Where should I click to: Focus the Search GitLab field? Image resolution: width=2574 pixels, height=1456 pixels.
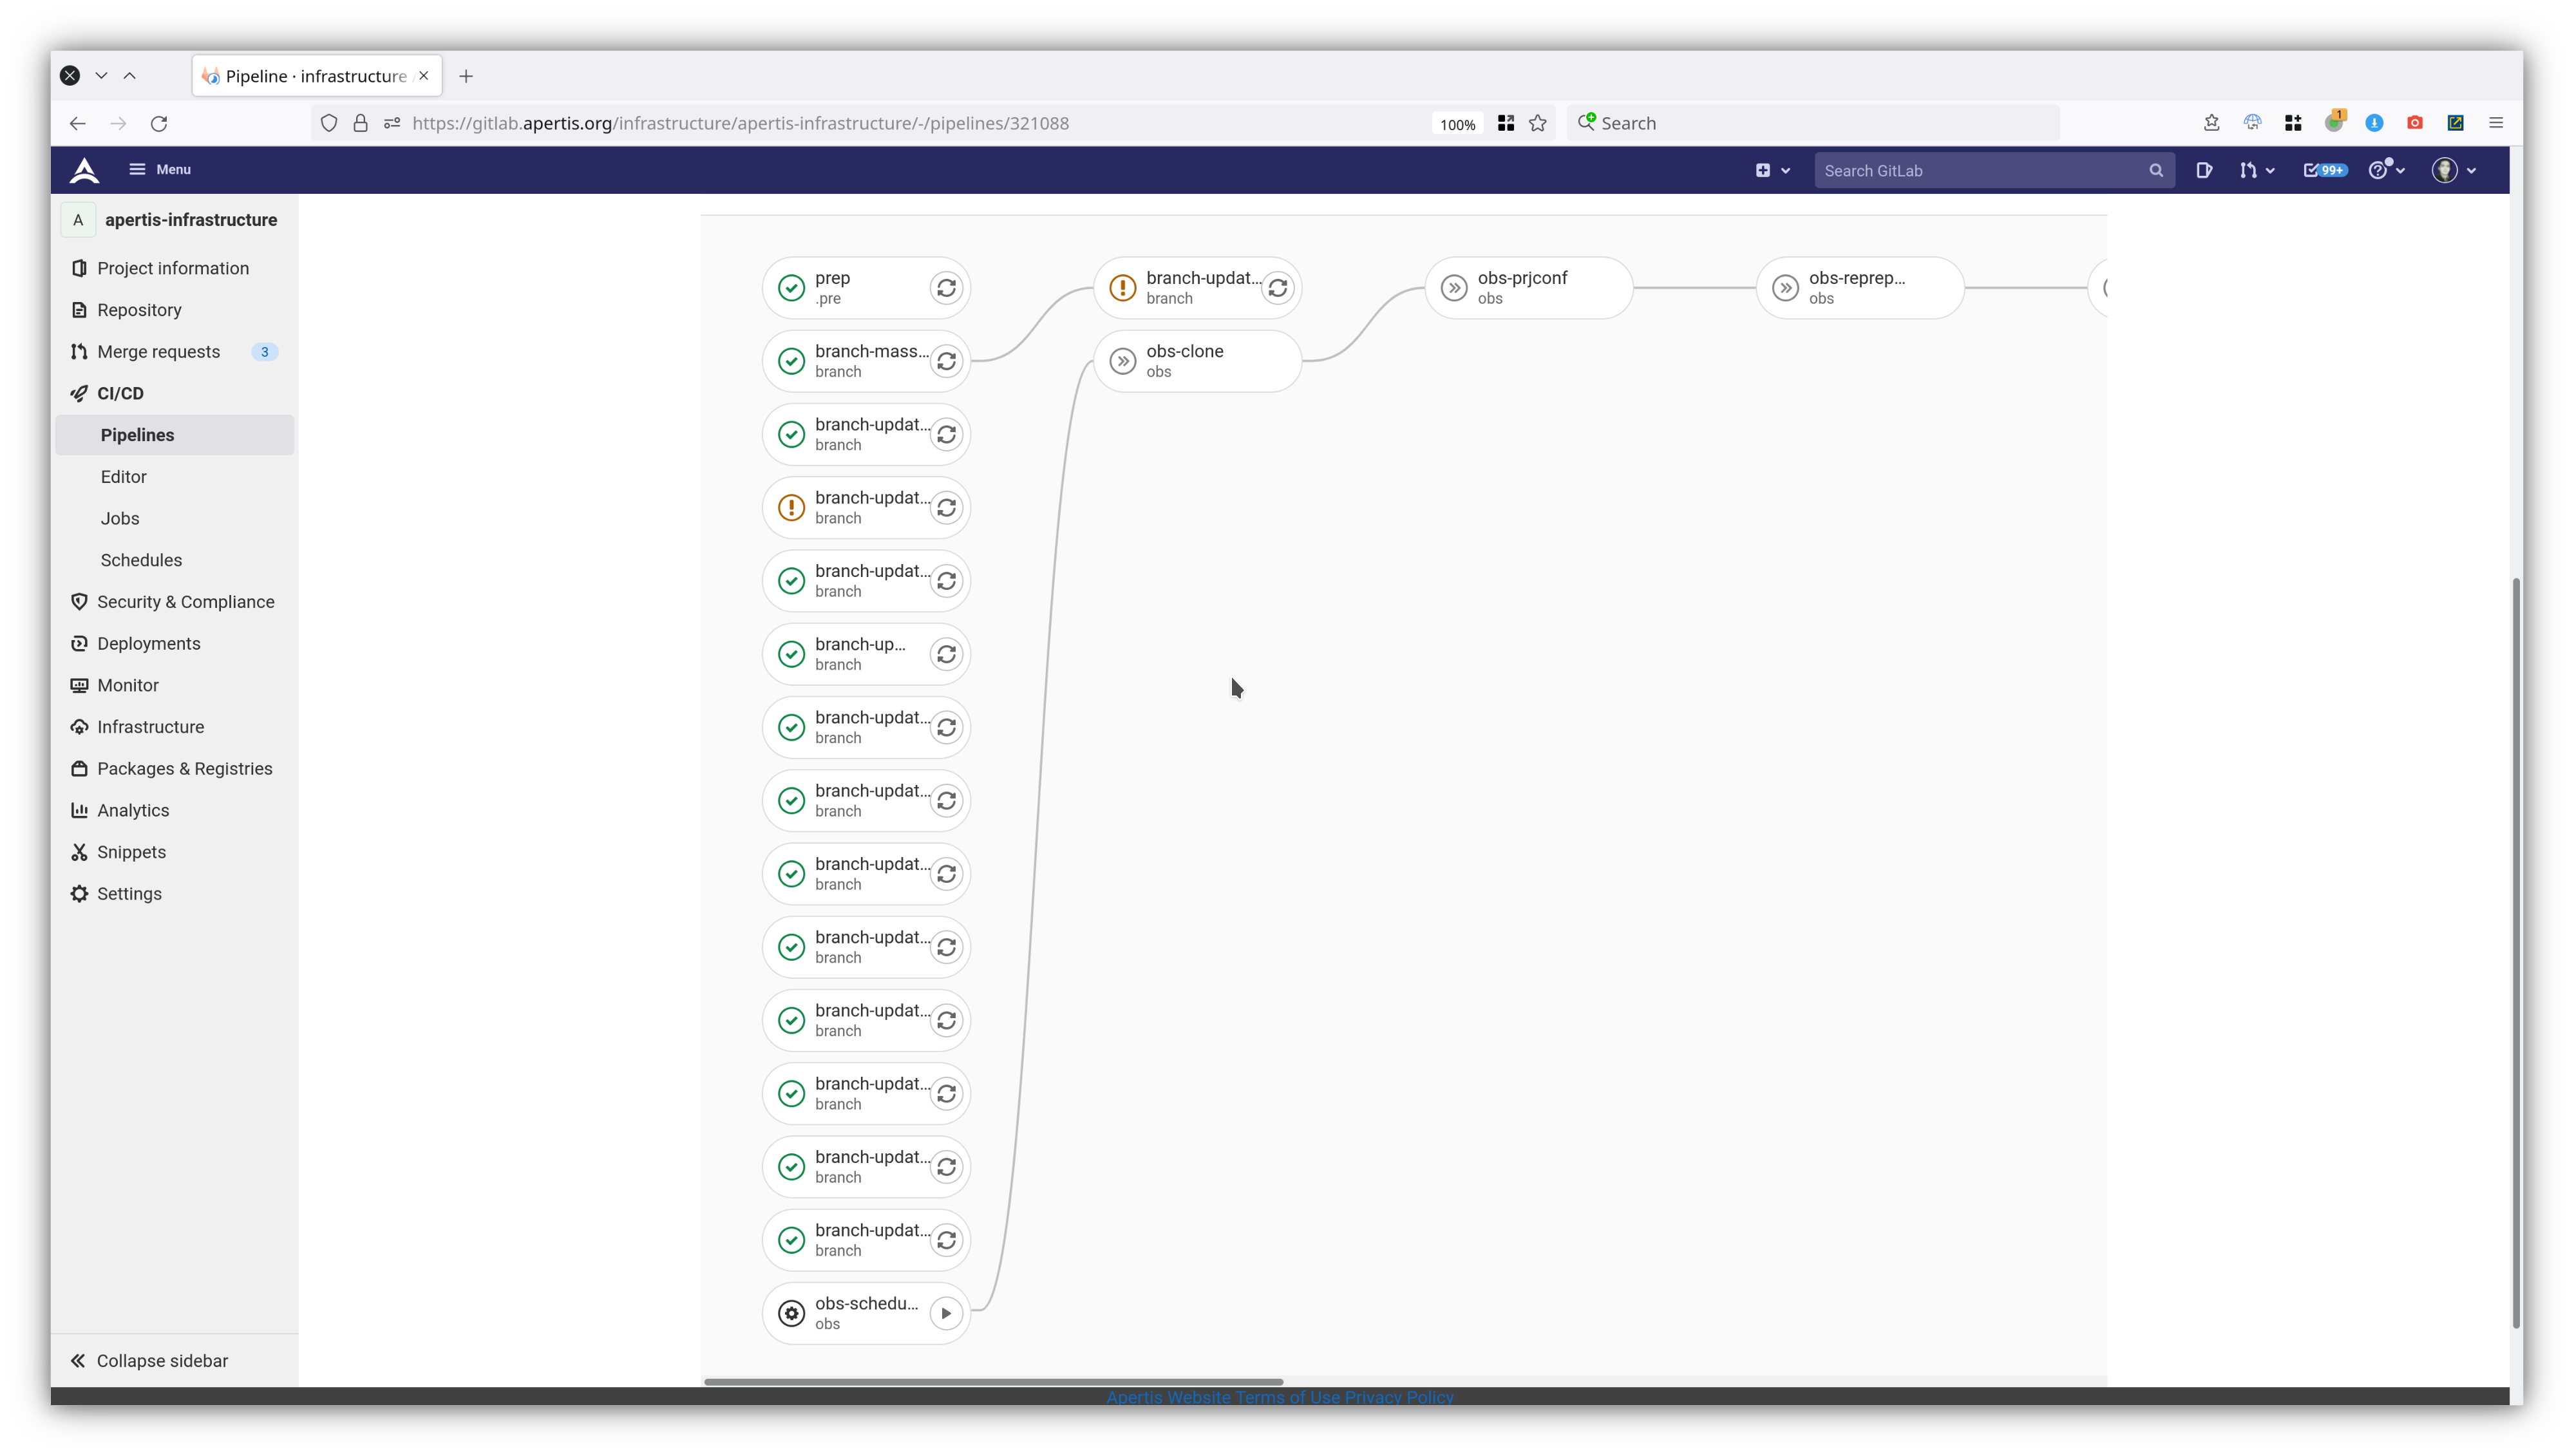click(x=1980, y=170)
